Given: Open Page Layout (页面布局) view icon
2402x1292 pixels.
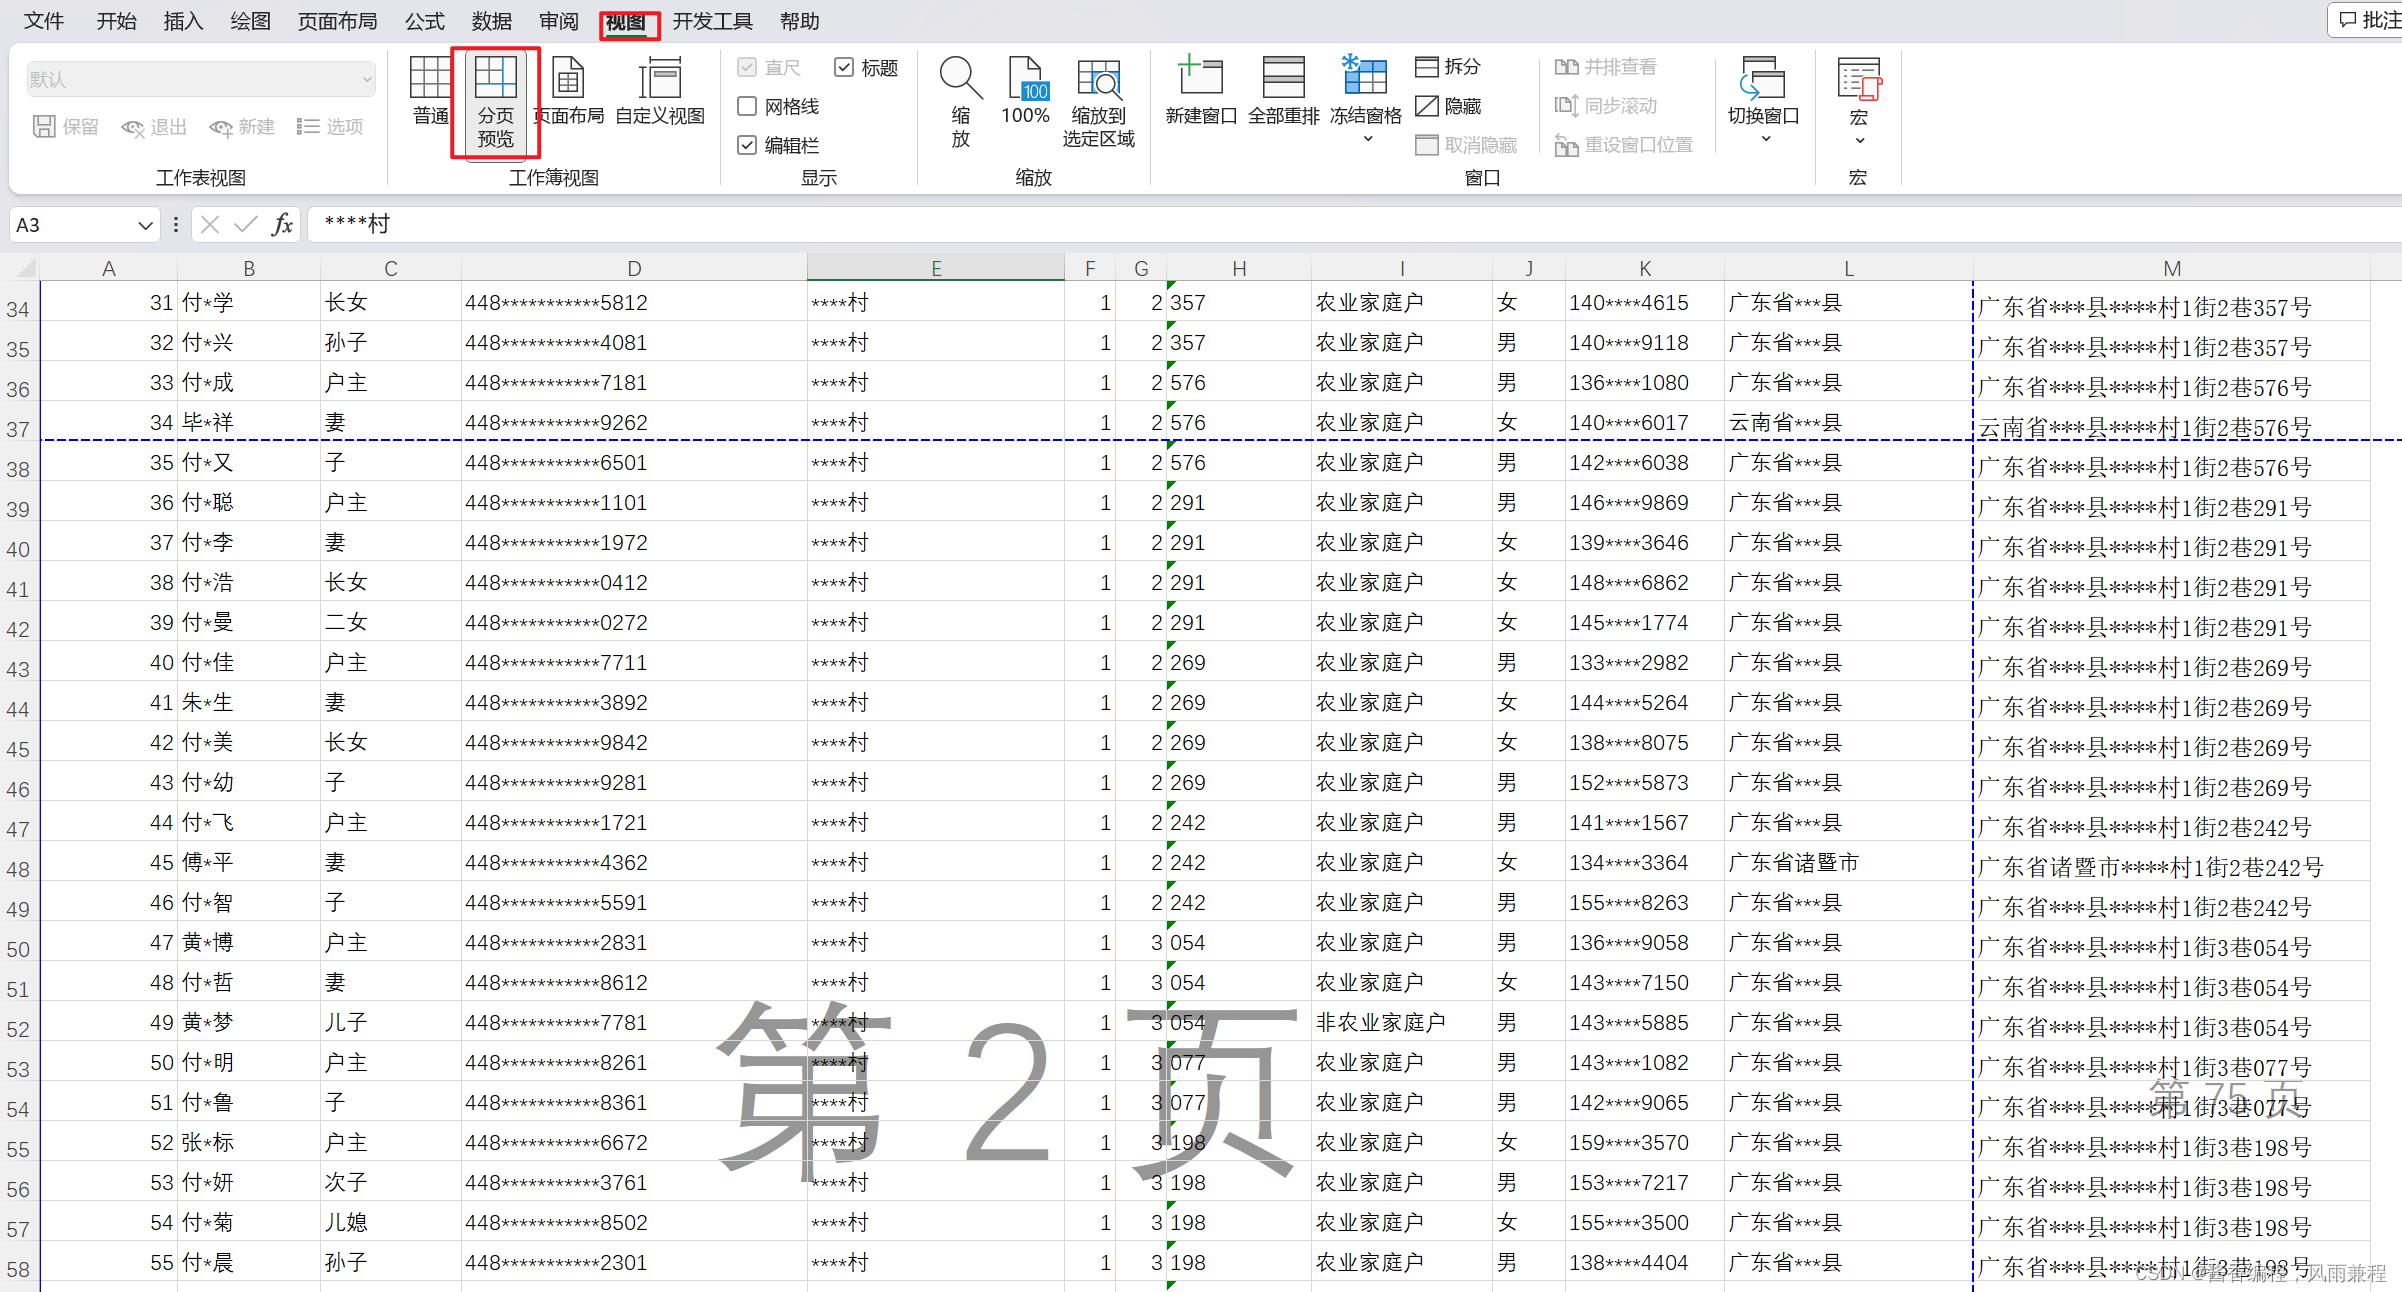Looking at the screenshot, I should [568, 91].
